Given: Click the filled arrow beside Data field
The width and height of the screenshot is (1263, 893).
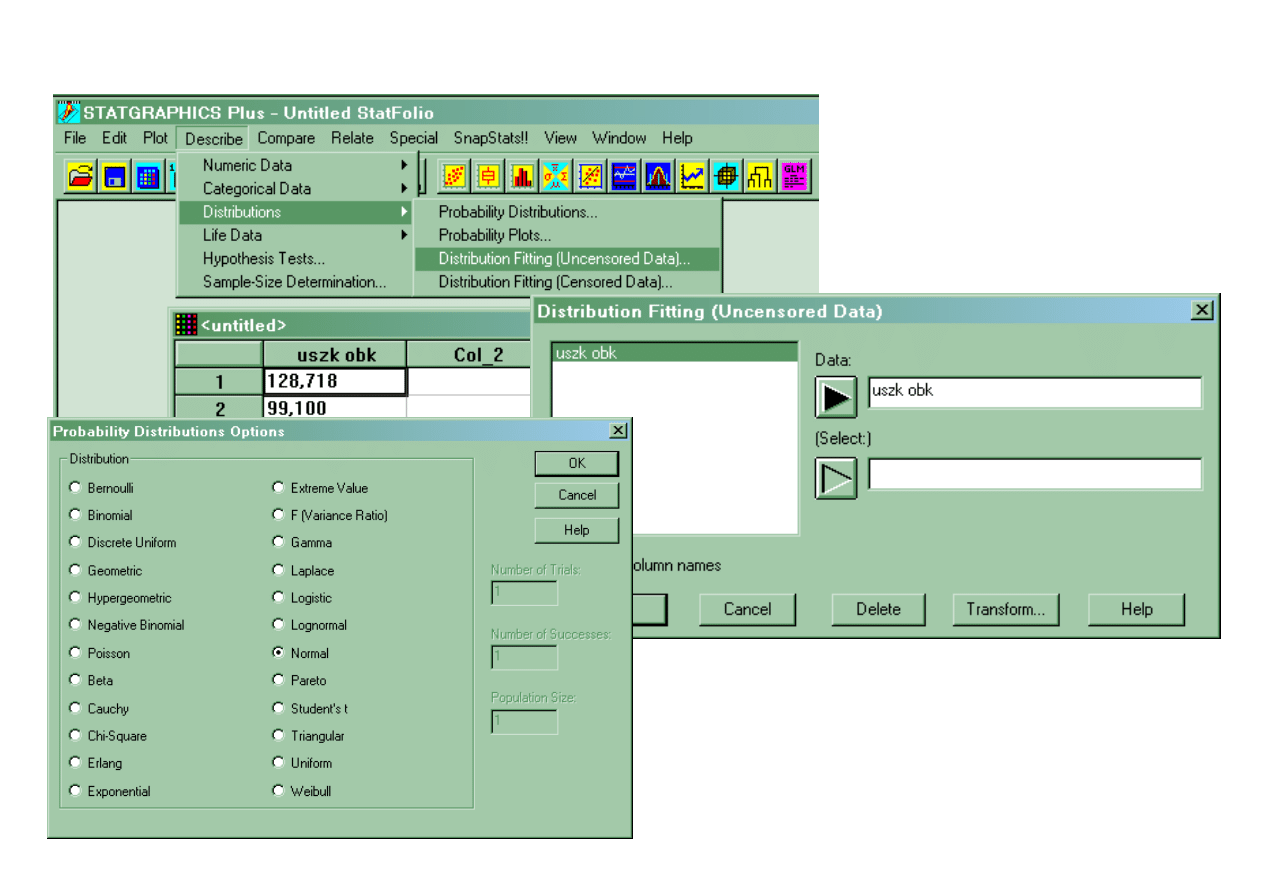Looking at the screenshot, I should point(836,397).
